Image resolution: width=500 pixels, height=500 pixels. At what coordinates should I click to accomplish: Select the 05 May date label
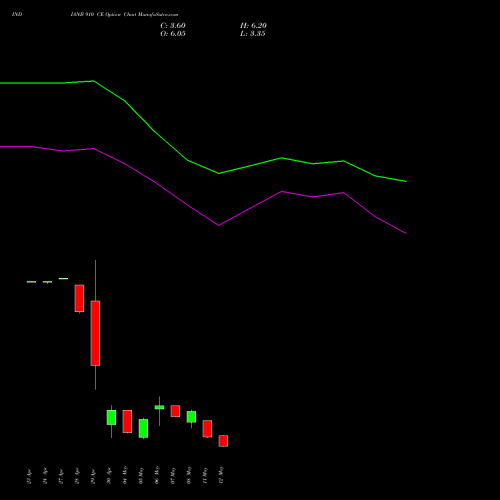[141, 476]
